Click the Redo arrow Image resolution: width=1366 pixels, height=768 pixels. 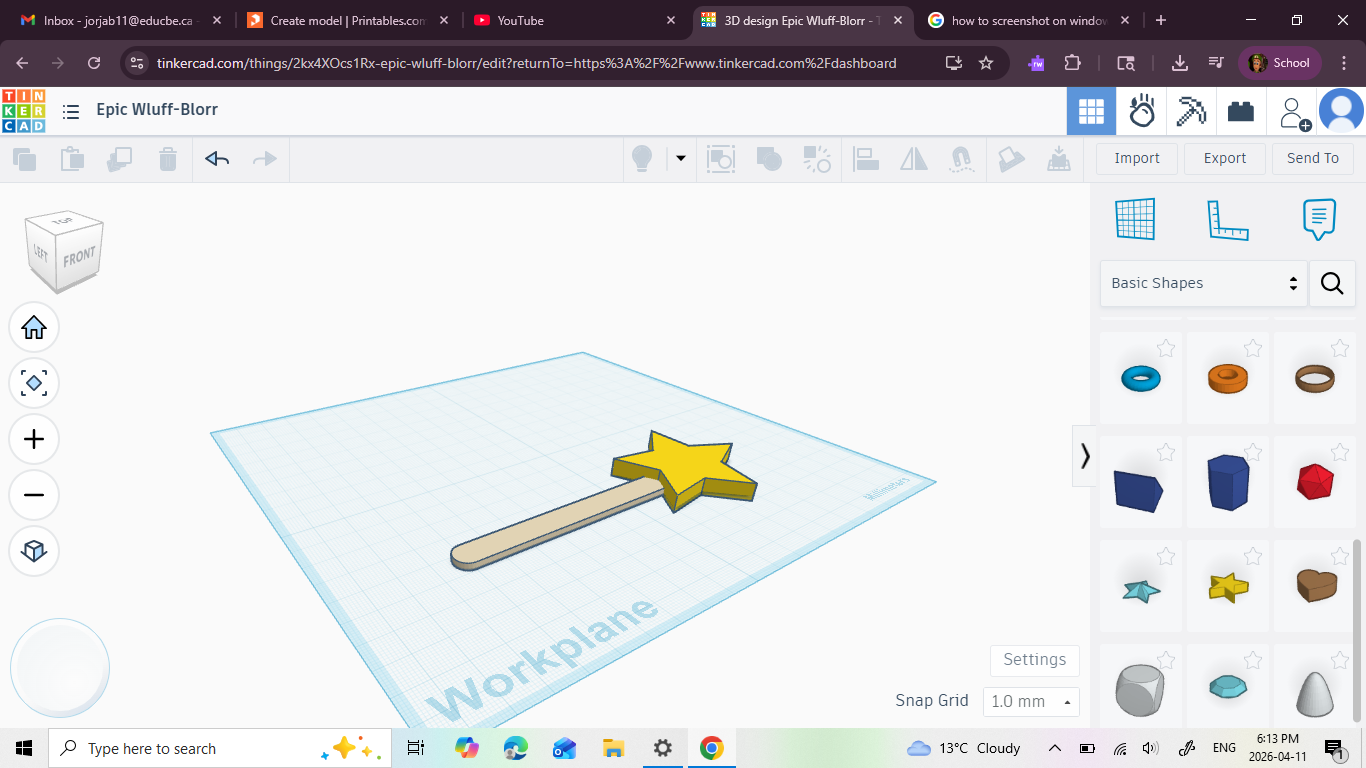tap(264, 158)
